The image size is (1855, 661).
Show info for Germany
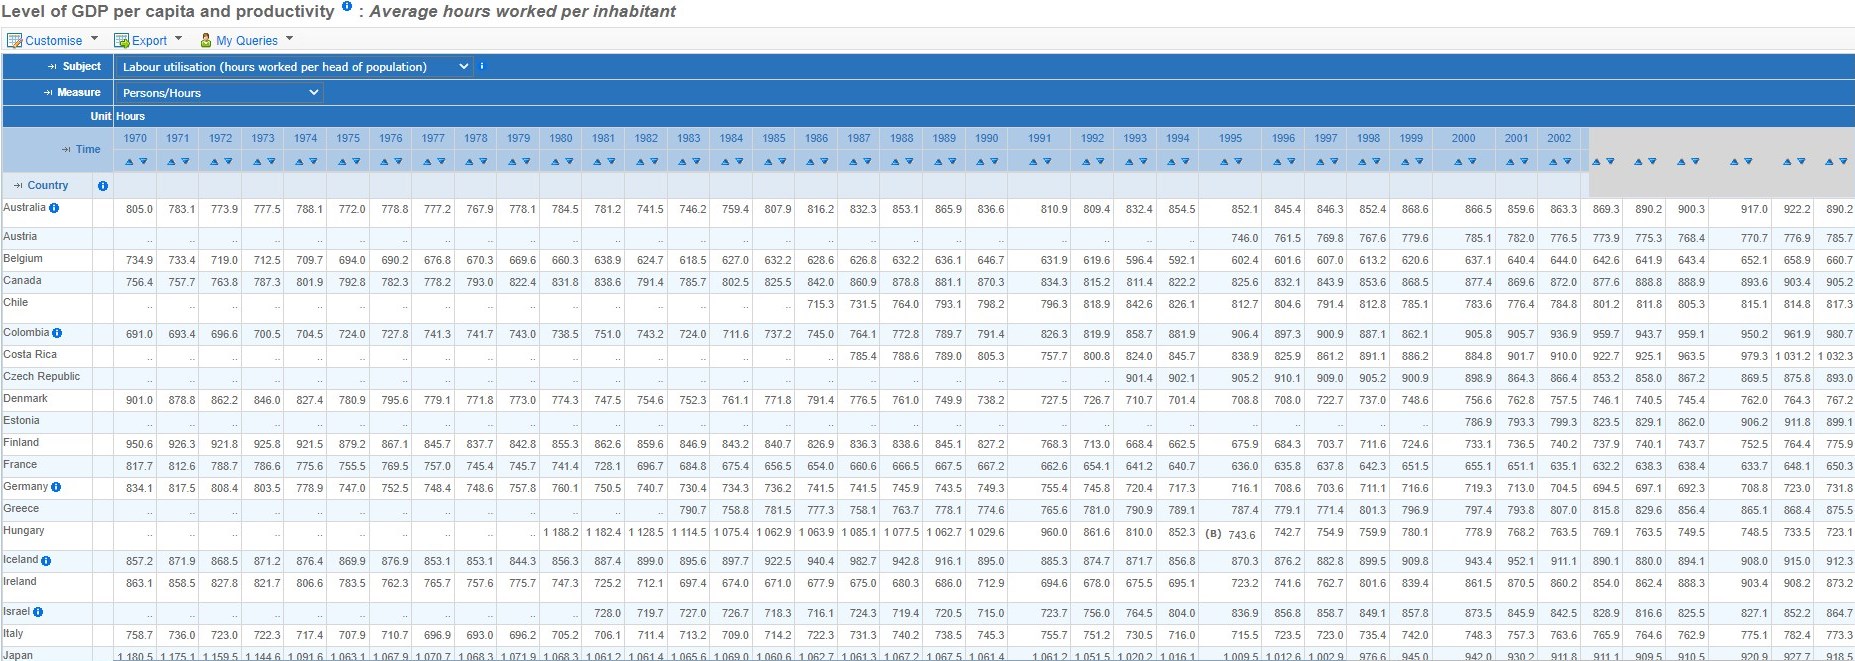click(56, 487)
